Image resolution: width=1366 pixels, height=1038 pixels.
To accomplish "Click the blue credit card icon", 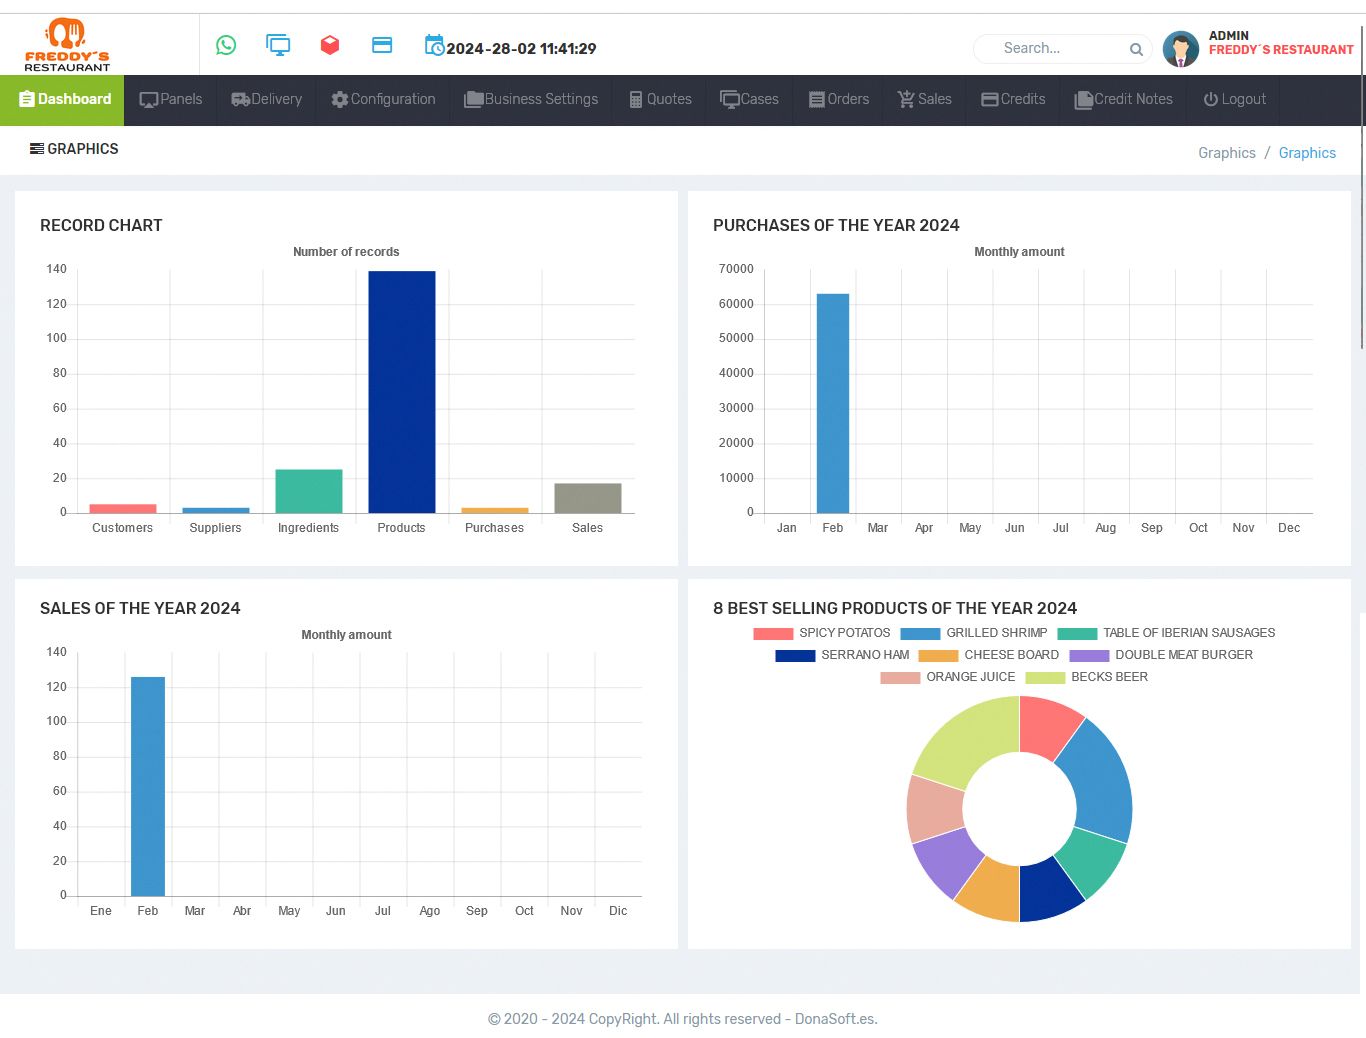I will [382, 45].
